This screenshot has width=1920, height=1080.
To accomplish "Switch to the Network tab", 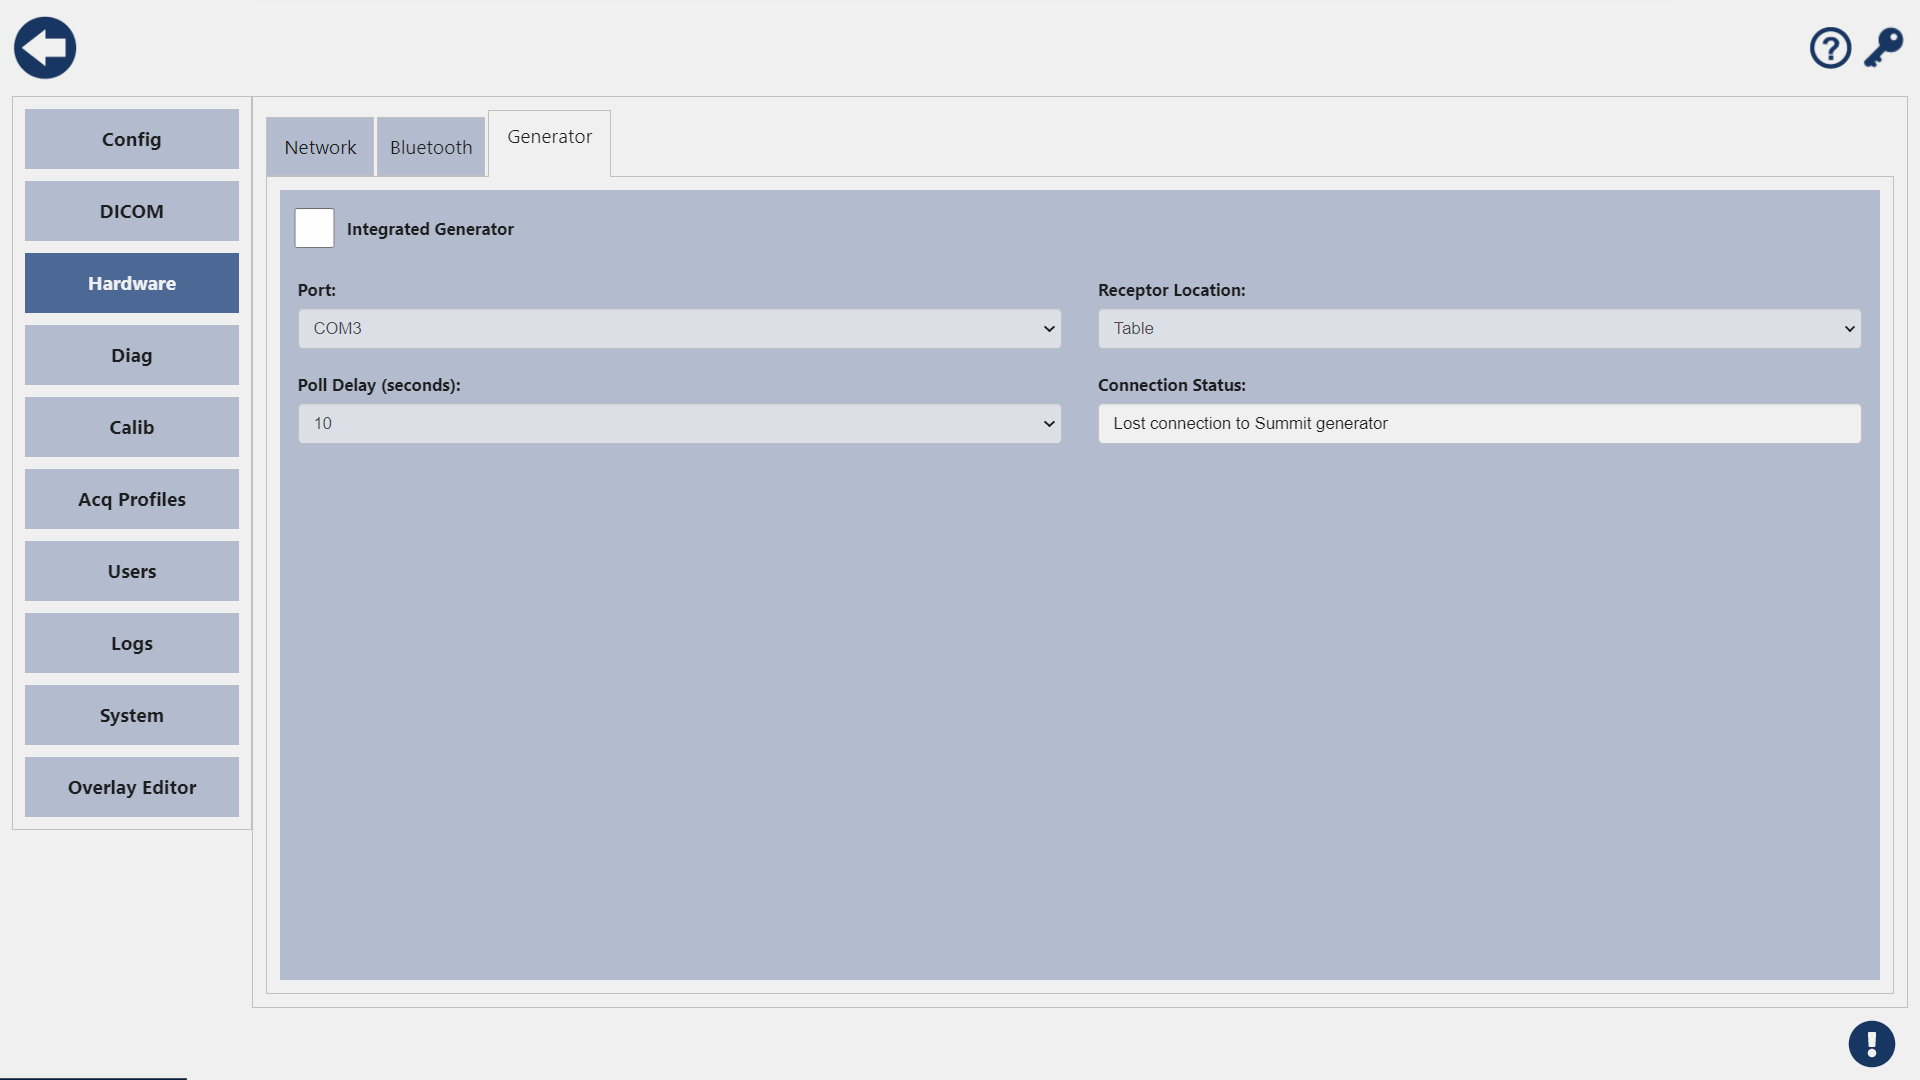I will [320, 147].
